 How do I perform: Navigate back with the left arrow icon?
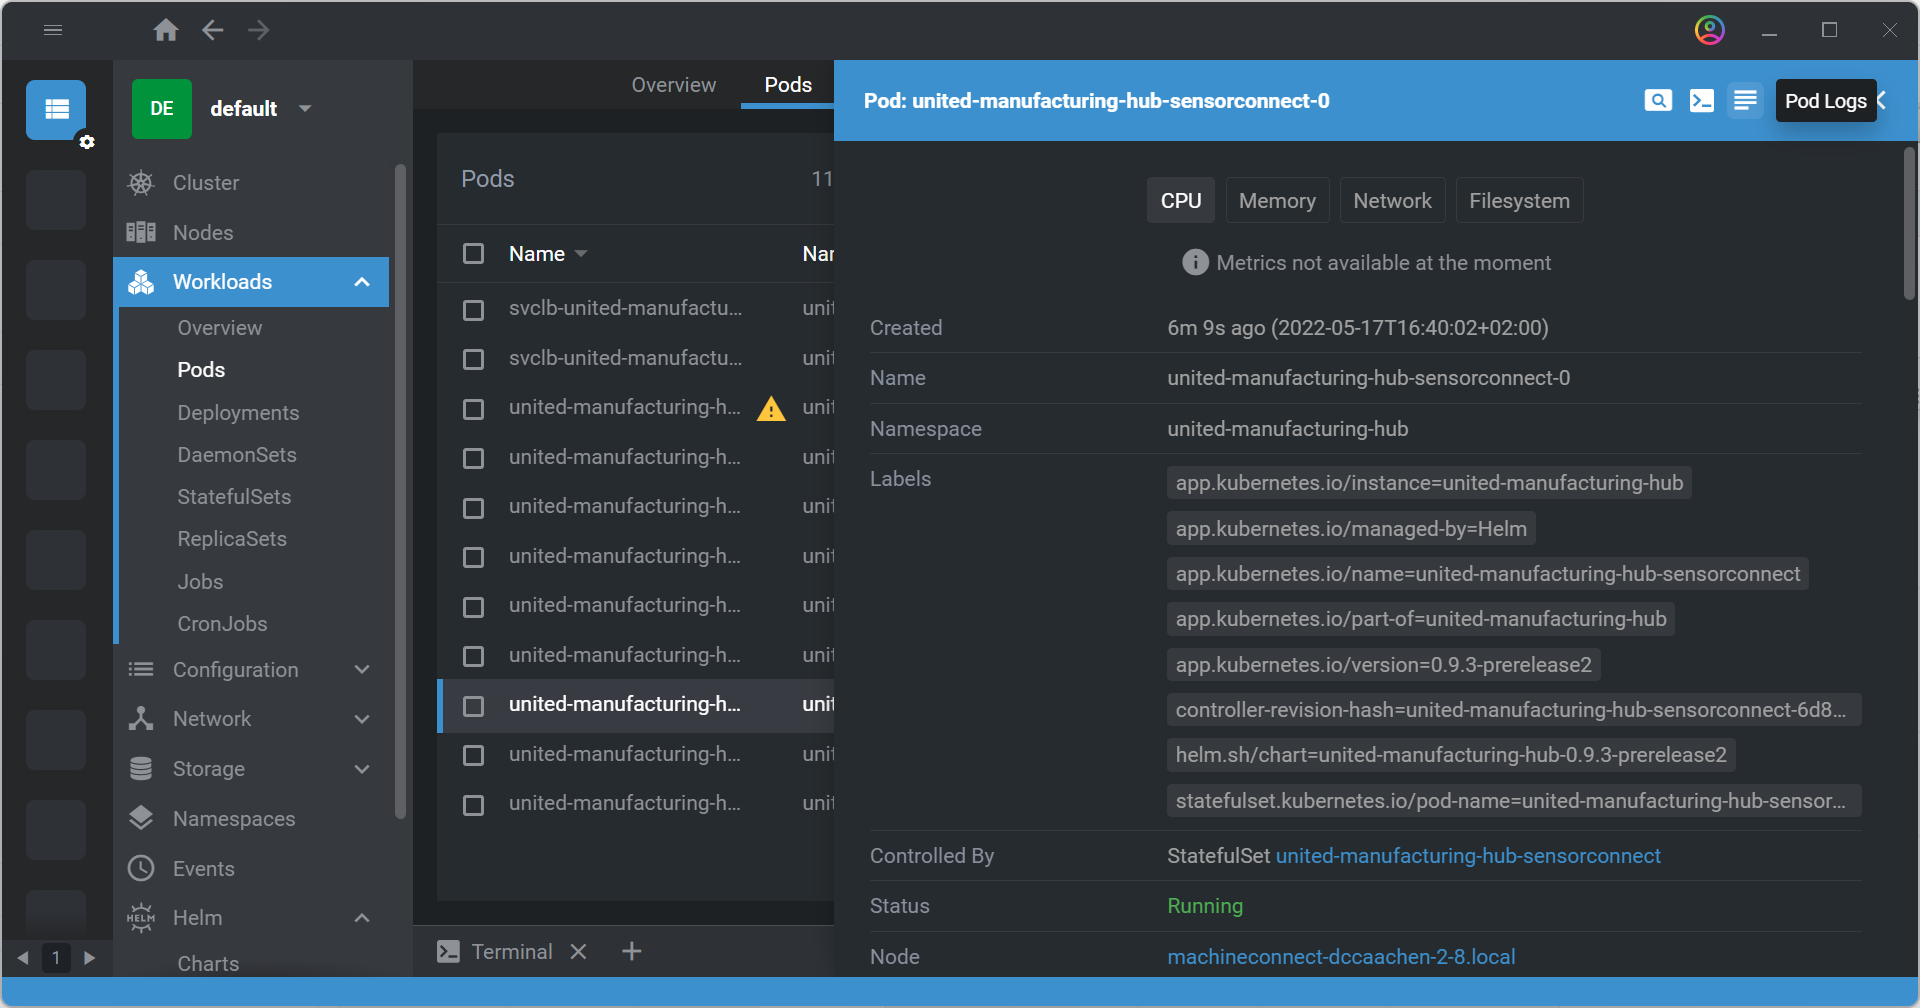(x=213, y=31)
